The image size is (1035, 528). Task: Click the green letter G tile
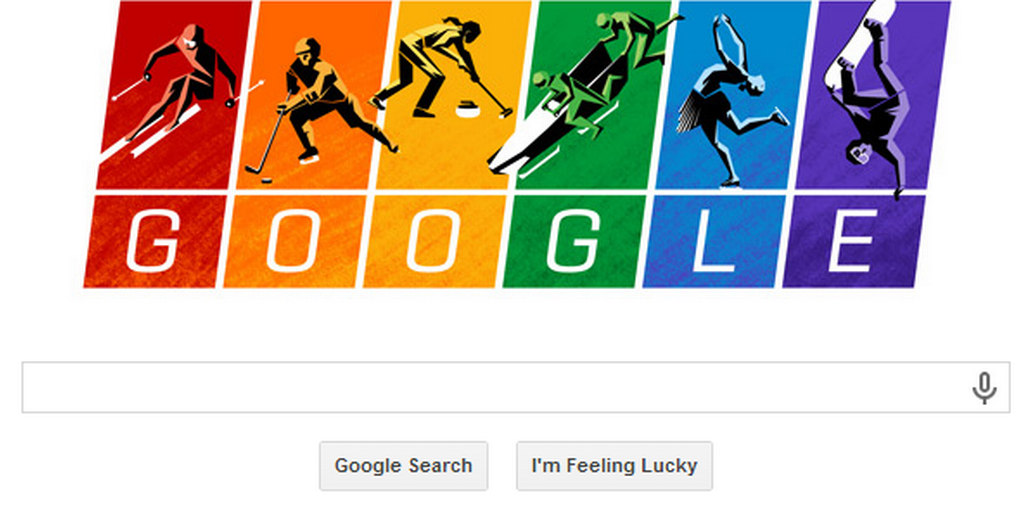pos(575,242)
